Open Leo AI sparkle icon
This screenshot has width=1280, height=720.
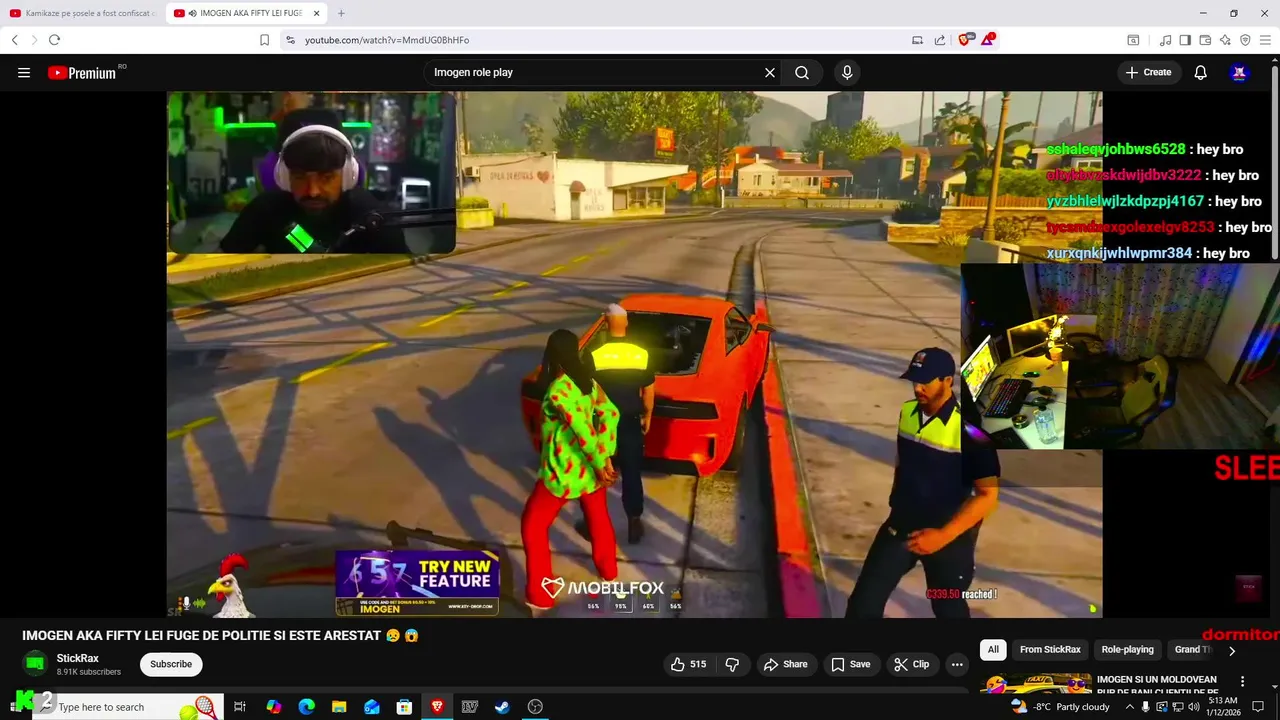pos(1225,40)
